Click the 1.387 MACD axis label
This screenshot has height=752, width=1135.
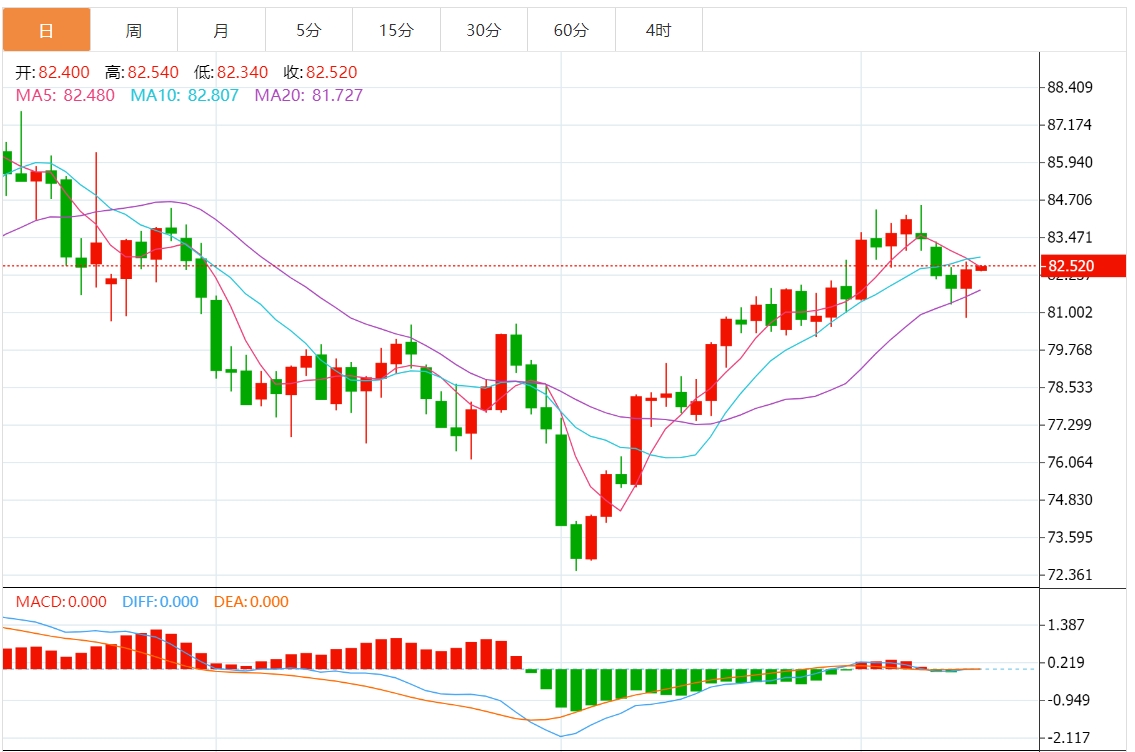click(x=1066, y=625)
